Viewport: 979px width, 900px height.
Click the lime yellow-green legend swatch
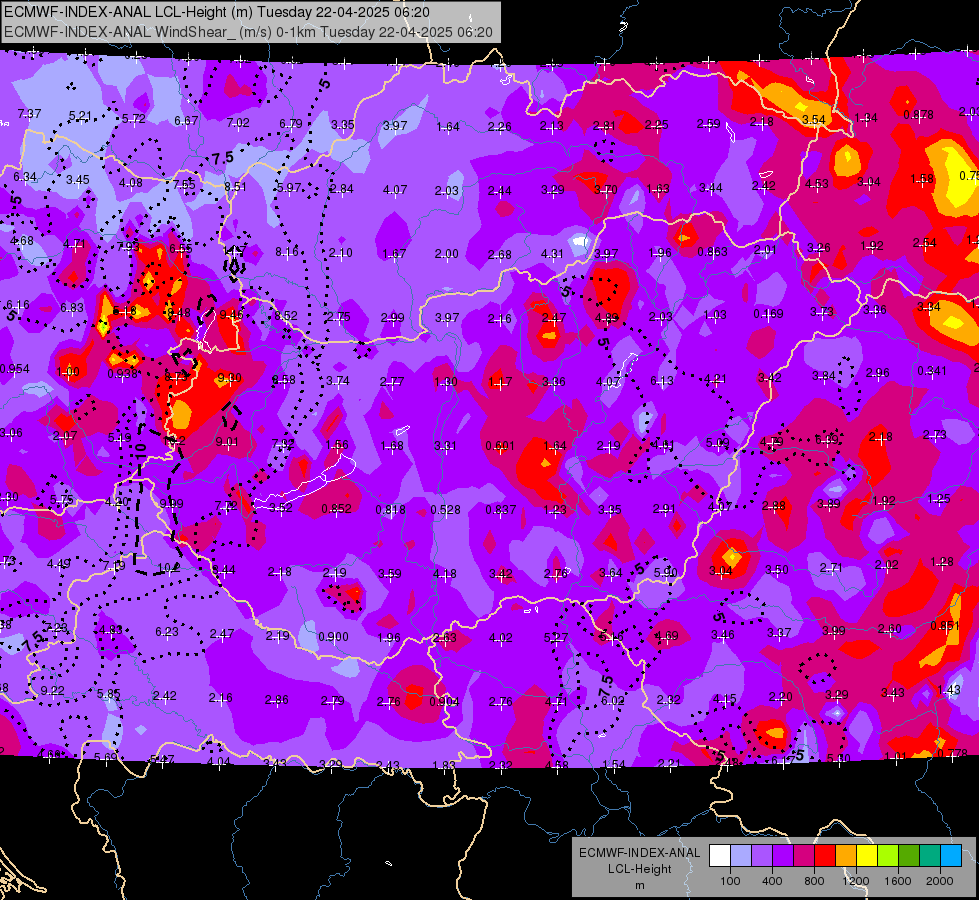(x=888, y=856)
